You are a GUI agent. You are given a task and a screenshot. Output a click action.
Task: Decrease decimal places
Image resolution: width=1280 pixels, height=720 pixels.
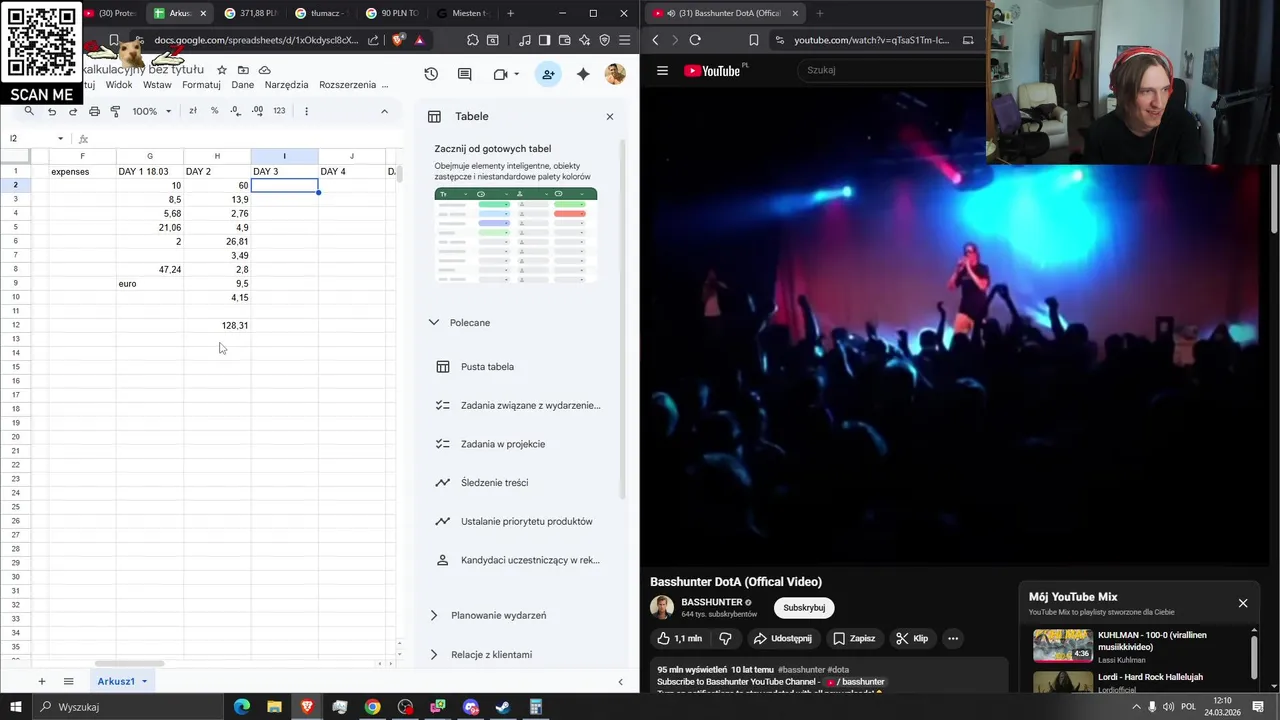[236, 111]
